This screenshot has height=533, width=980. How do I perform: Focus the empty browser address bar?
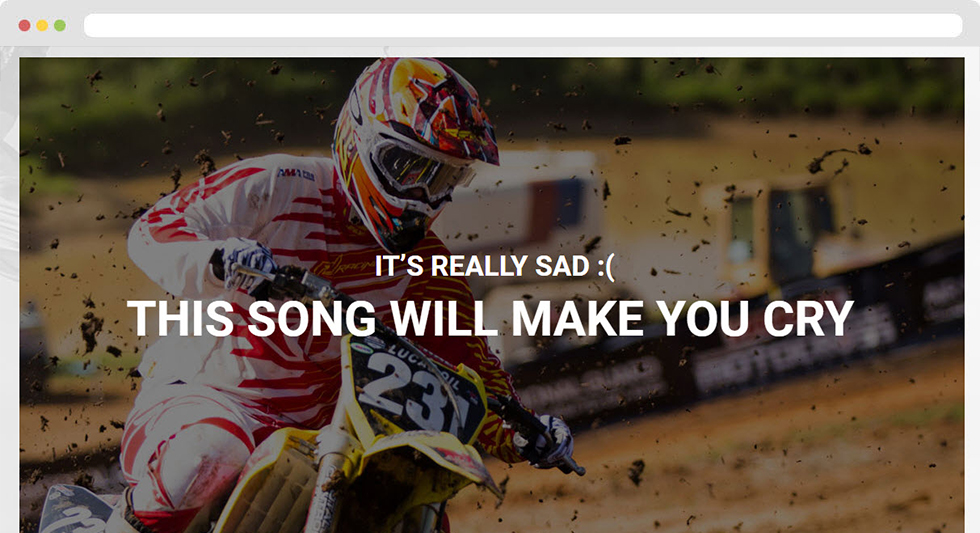(523, 26)
